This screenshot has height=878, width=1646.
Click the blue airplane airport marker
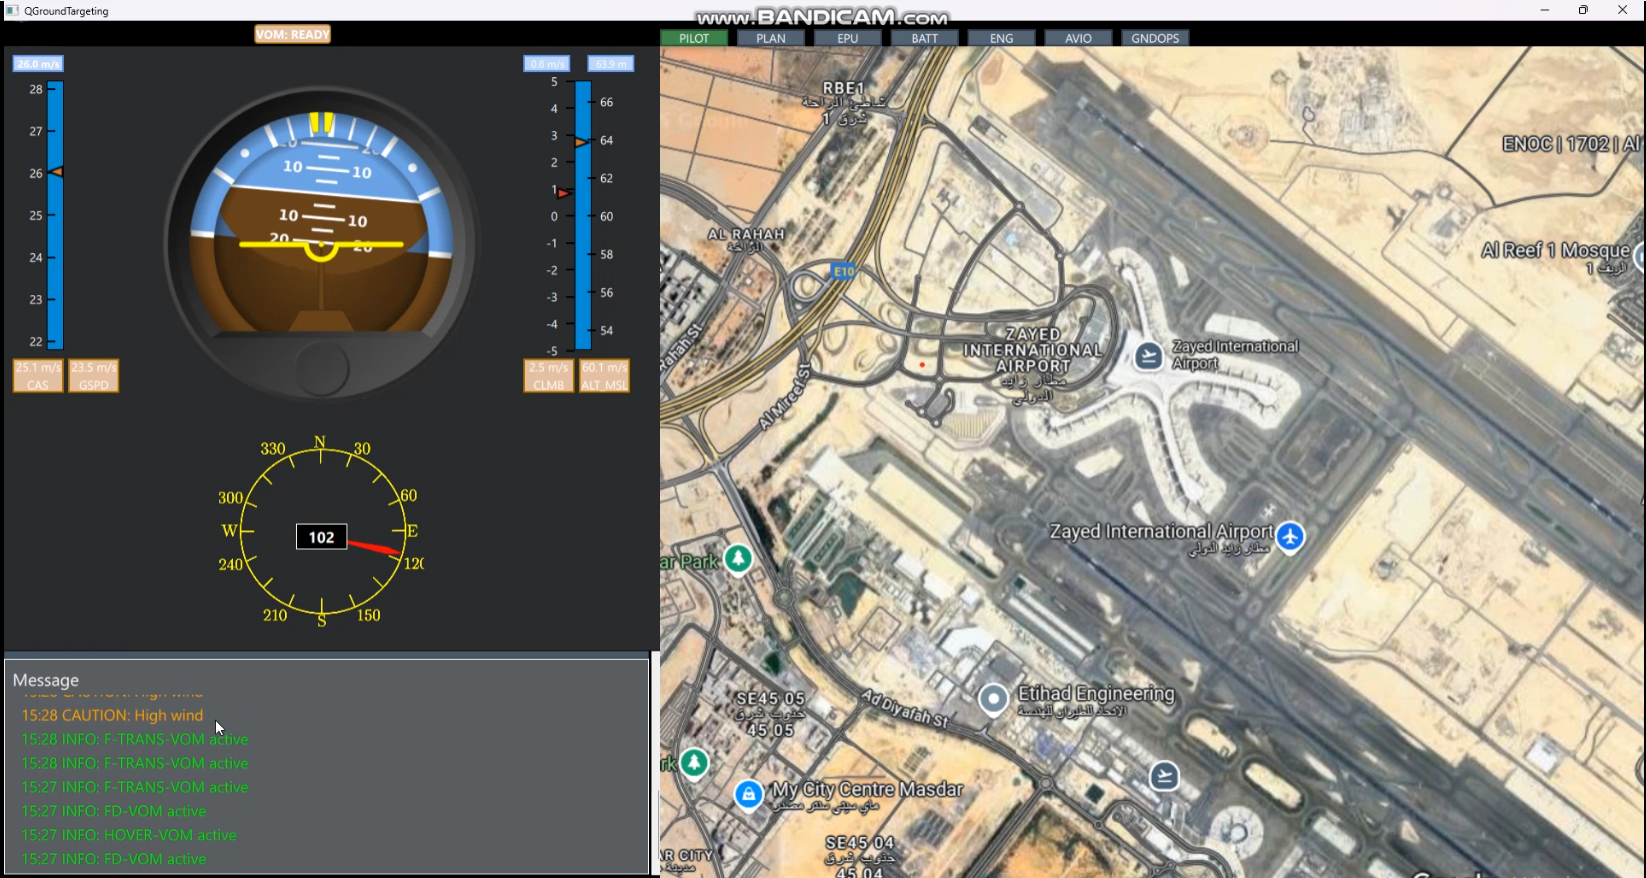pos(1290,536)
